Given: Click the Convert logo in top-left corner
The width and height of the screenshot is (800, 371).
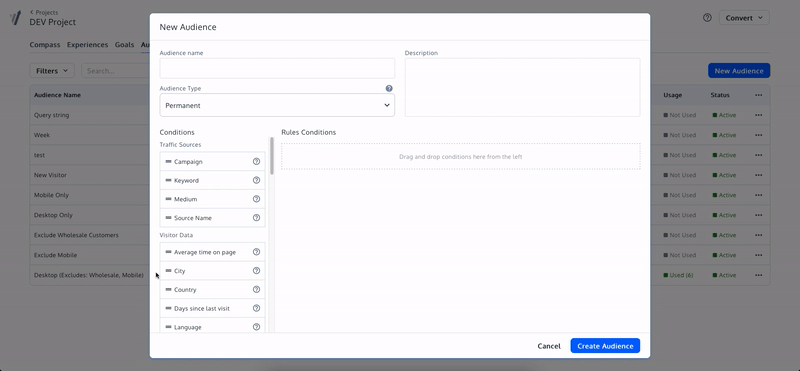Looking at the screenshot, I should coord(15,18).
